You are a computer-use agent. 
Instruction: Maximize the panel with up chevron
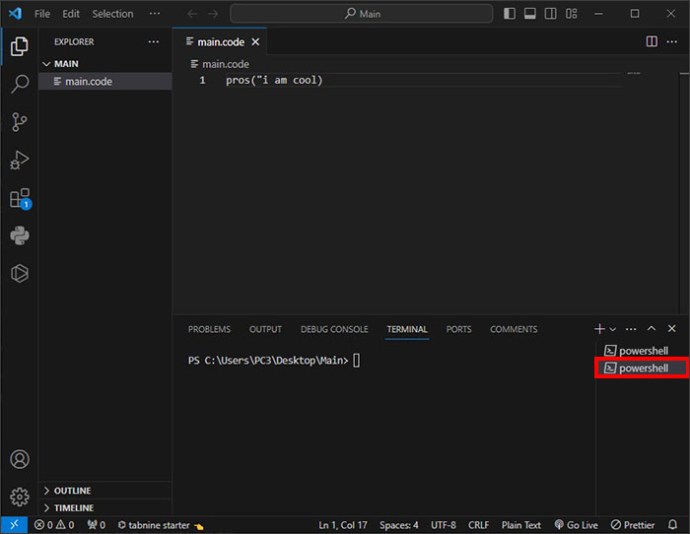[651, 328]
